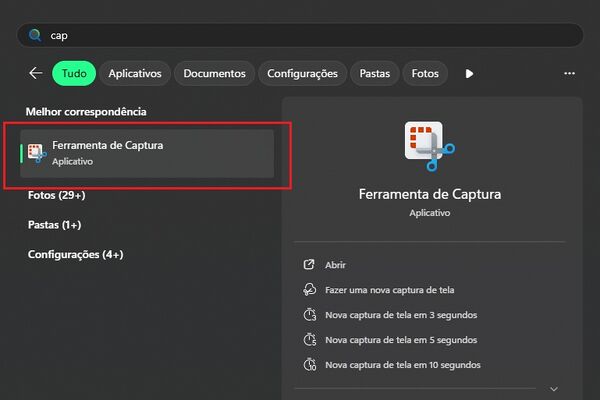Click the Melhor correspondência heading

pyautogui.click(x=86, y=112)
